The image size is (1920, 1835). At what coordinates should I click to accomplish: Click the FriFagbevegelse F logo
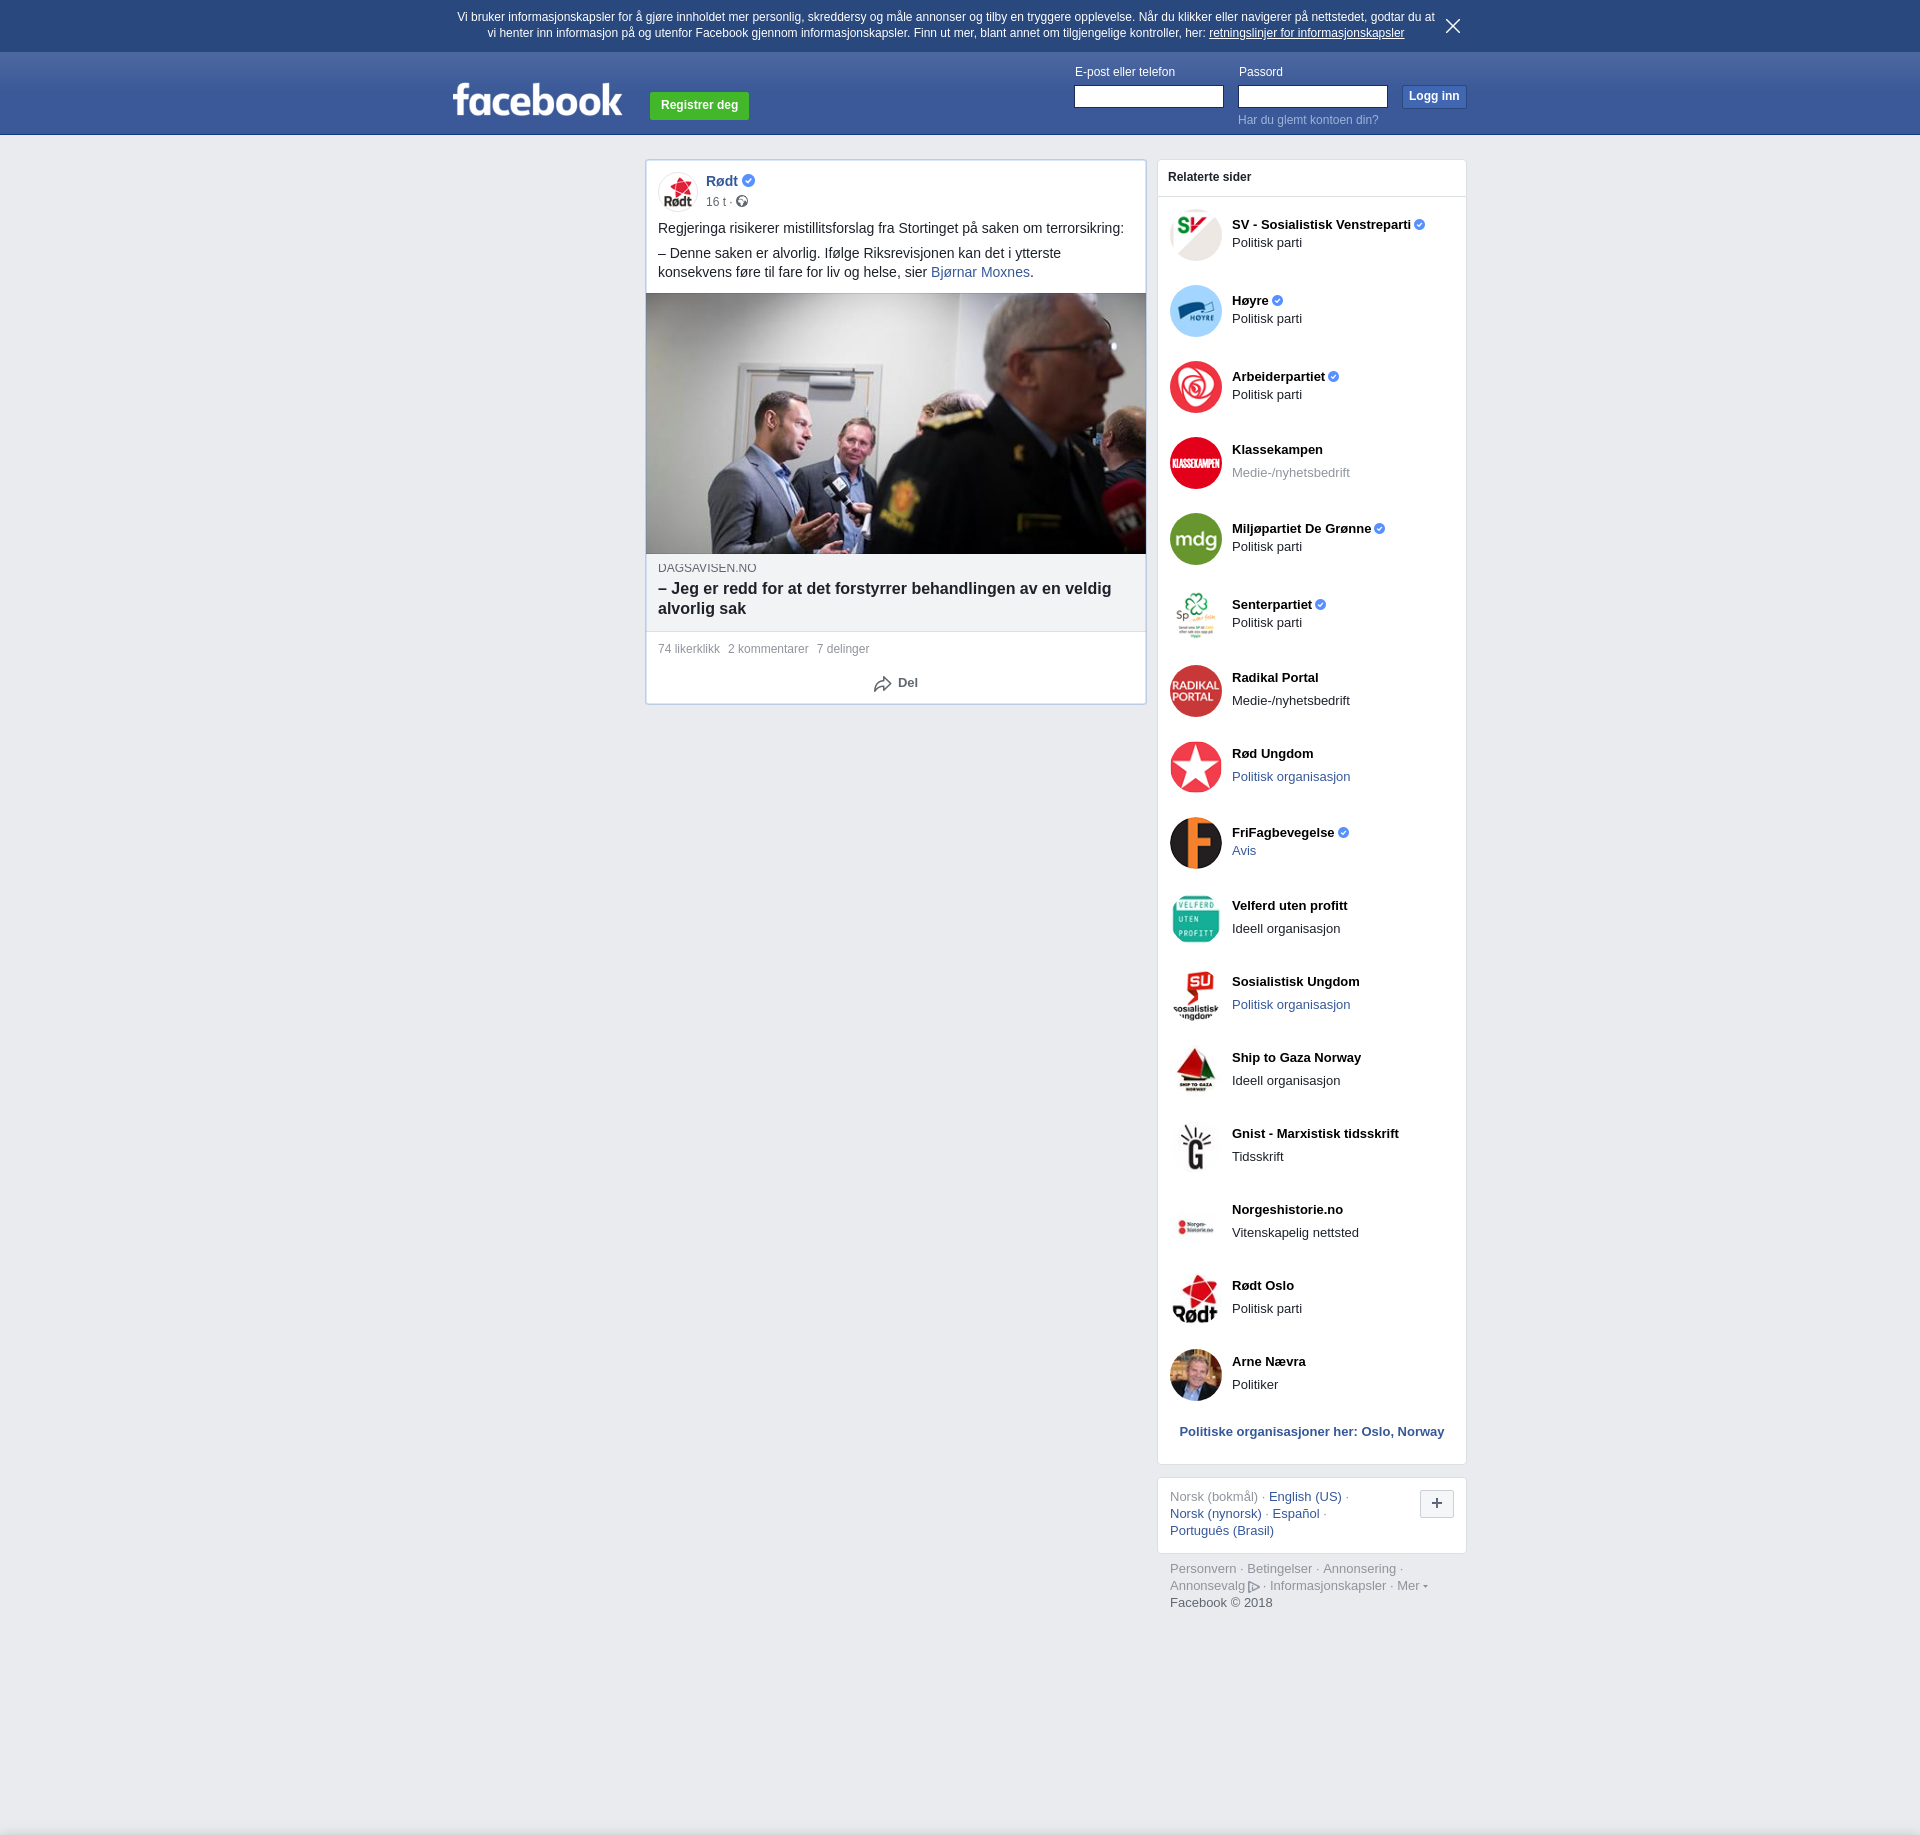click(x=1196, y=843)
